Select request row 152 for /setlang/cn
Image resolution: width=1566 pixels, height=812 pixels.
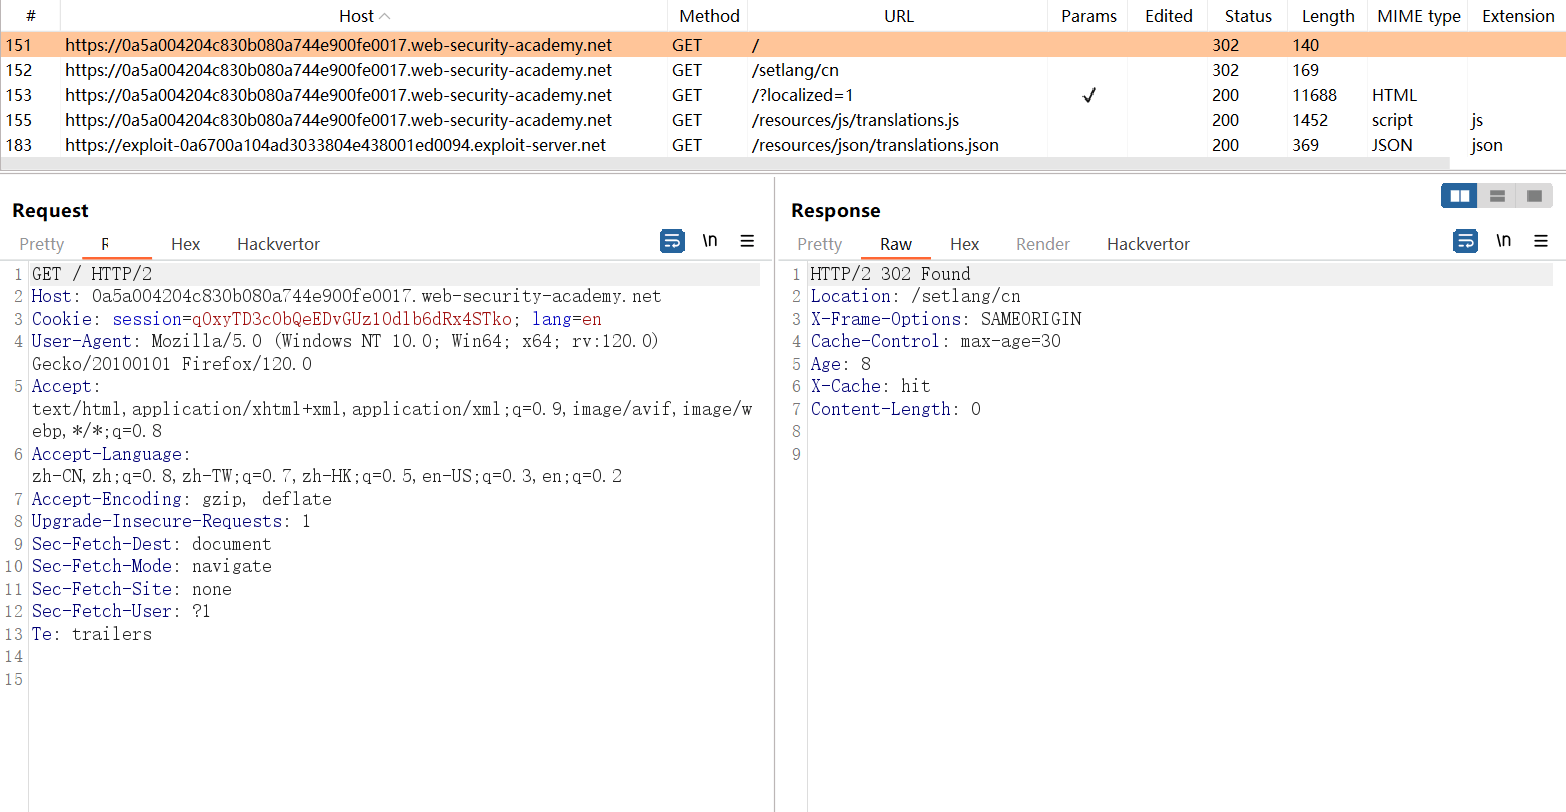[x=338, y=70]
